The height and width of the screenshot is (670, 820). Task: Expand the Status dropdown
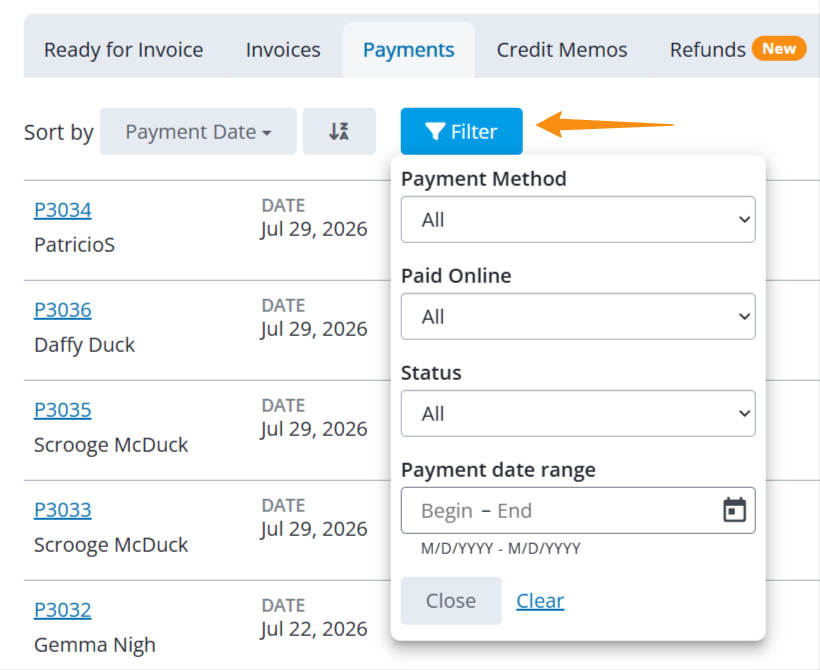pyautogui.click(x=578, y=413)
